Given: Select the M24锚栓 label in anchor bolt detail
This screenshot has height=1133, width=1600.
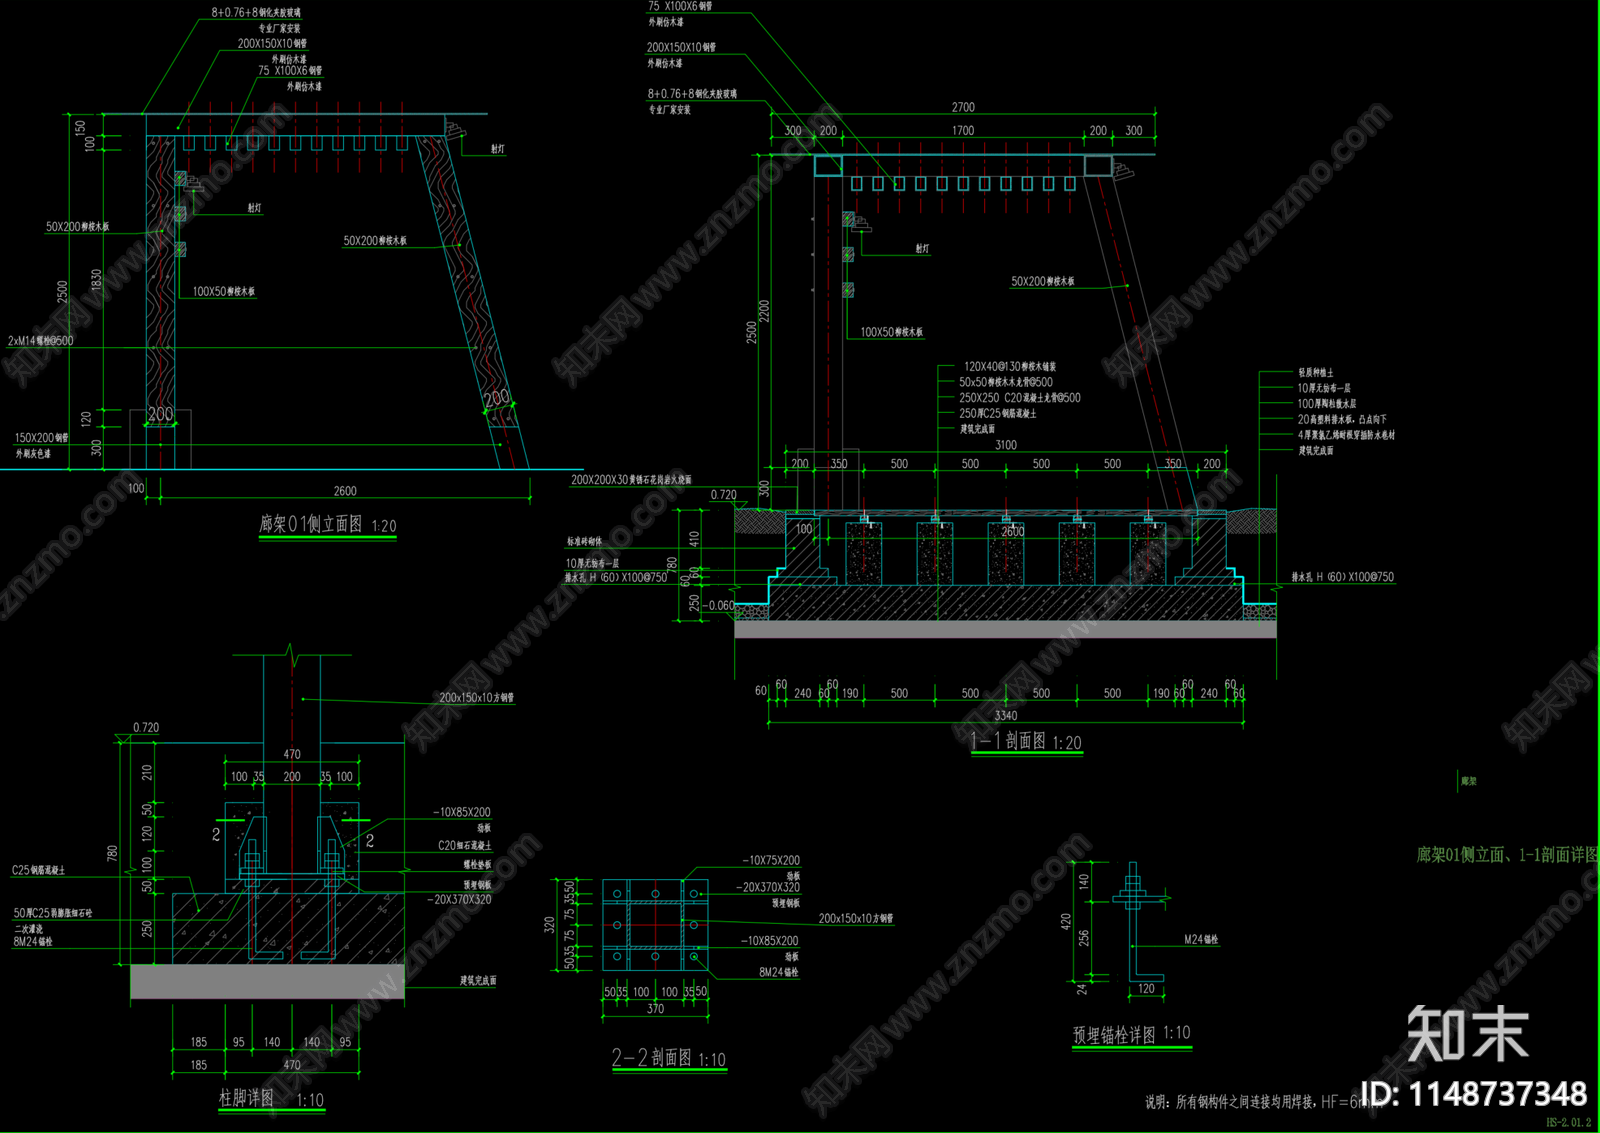Looking at the screenshot, I should (x=1201, y=940).
